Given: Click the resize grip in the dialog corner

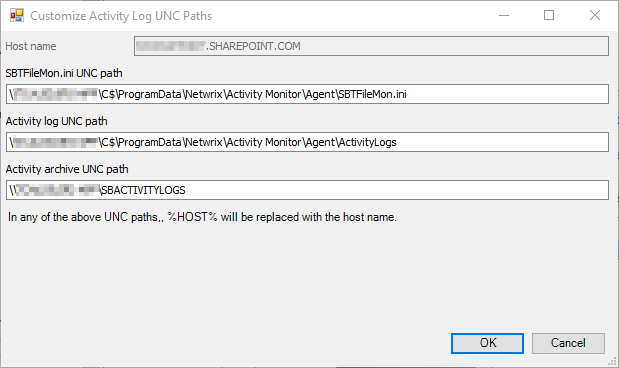Looking at the screenshot, I should tap(612, 362).
